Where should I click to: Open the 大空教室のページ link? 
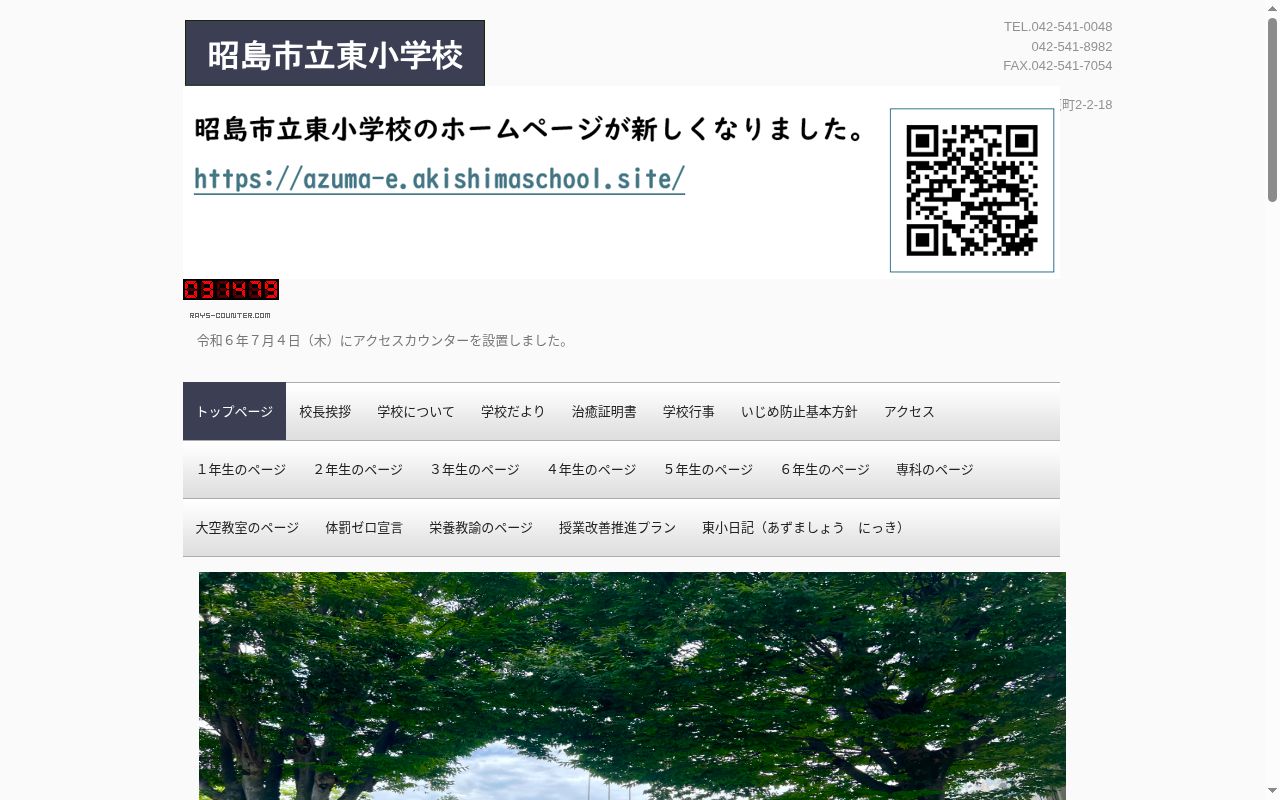pos(247,527)
